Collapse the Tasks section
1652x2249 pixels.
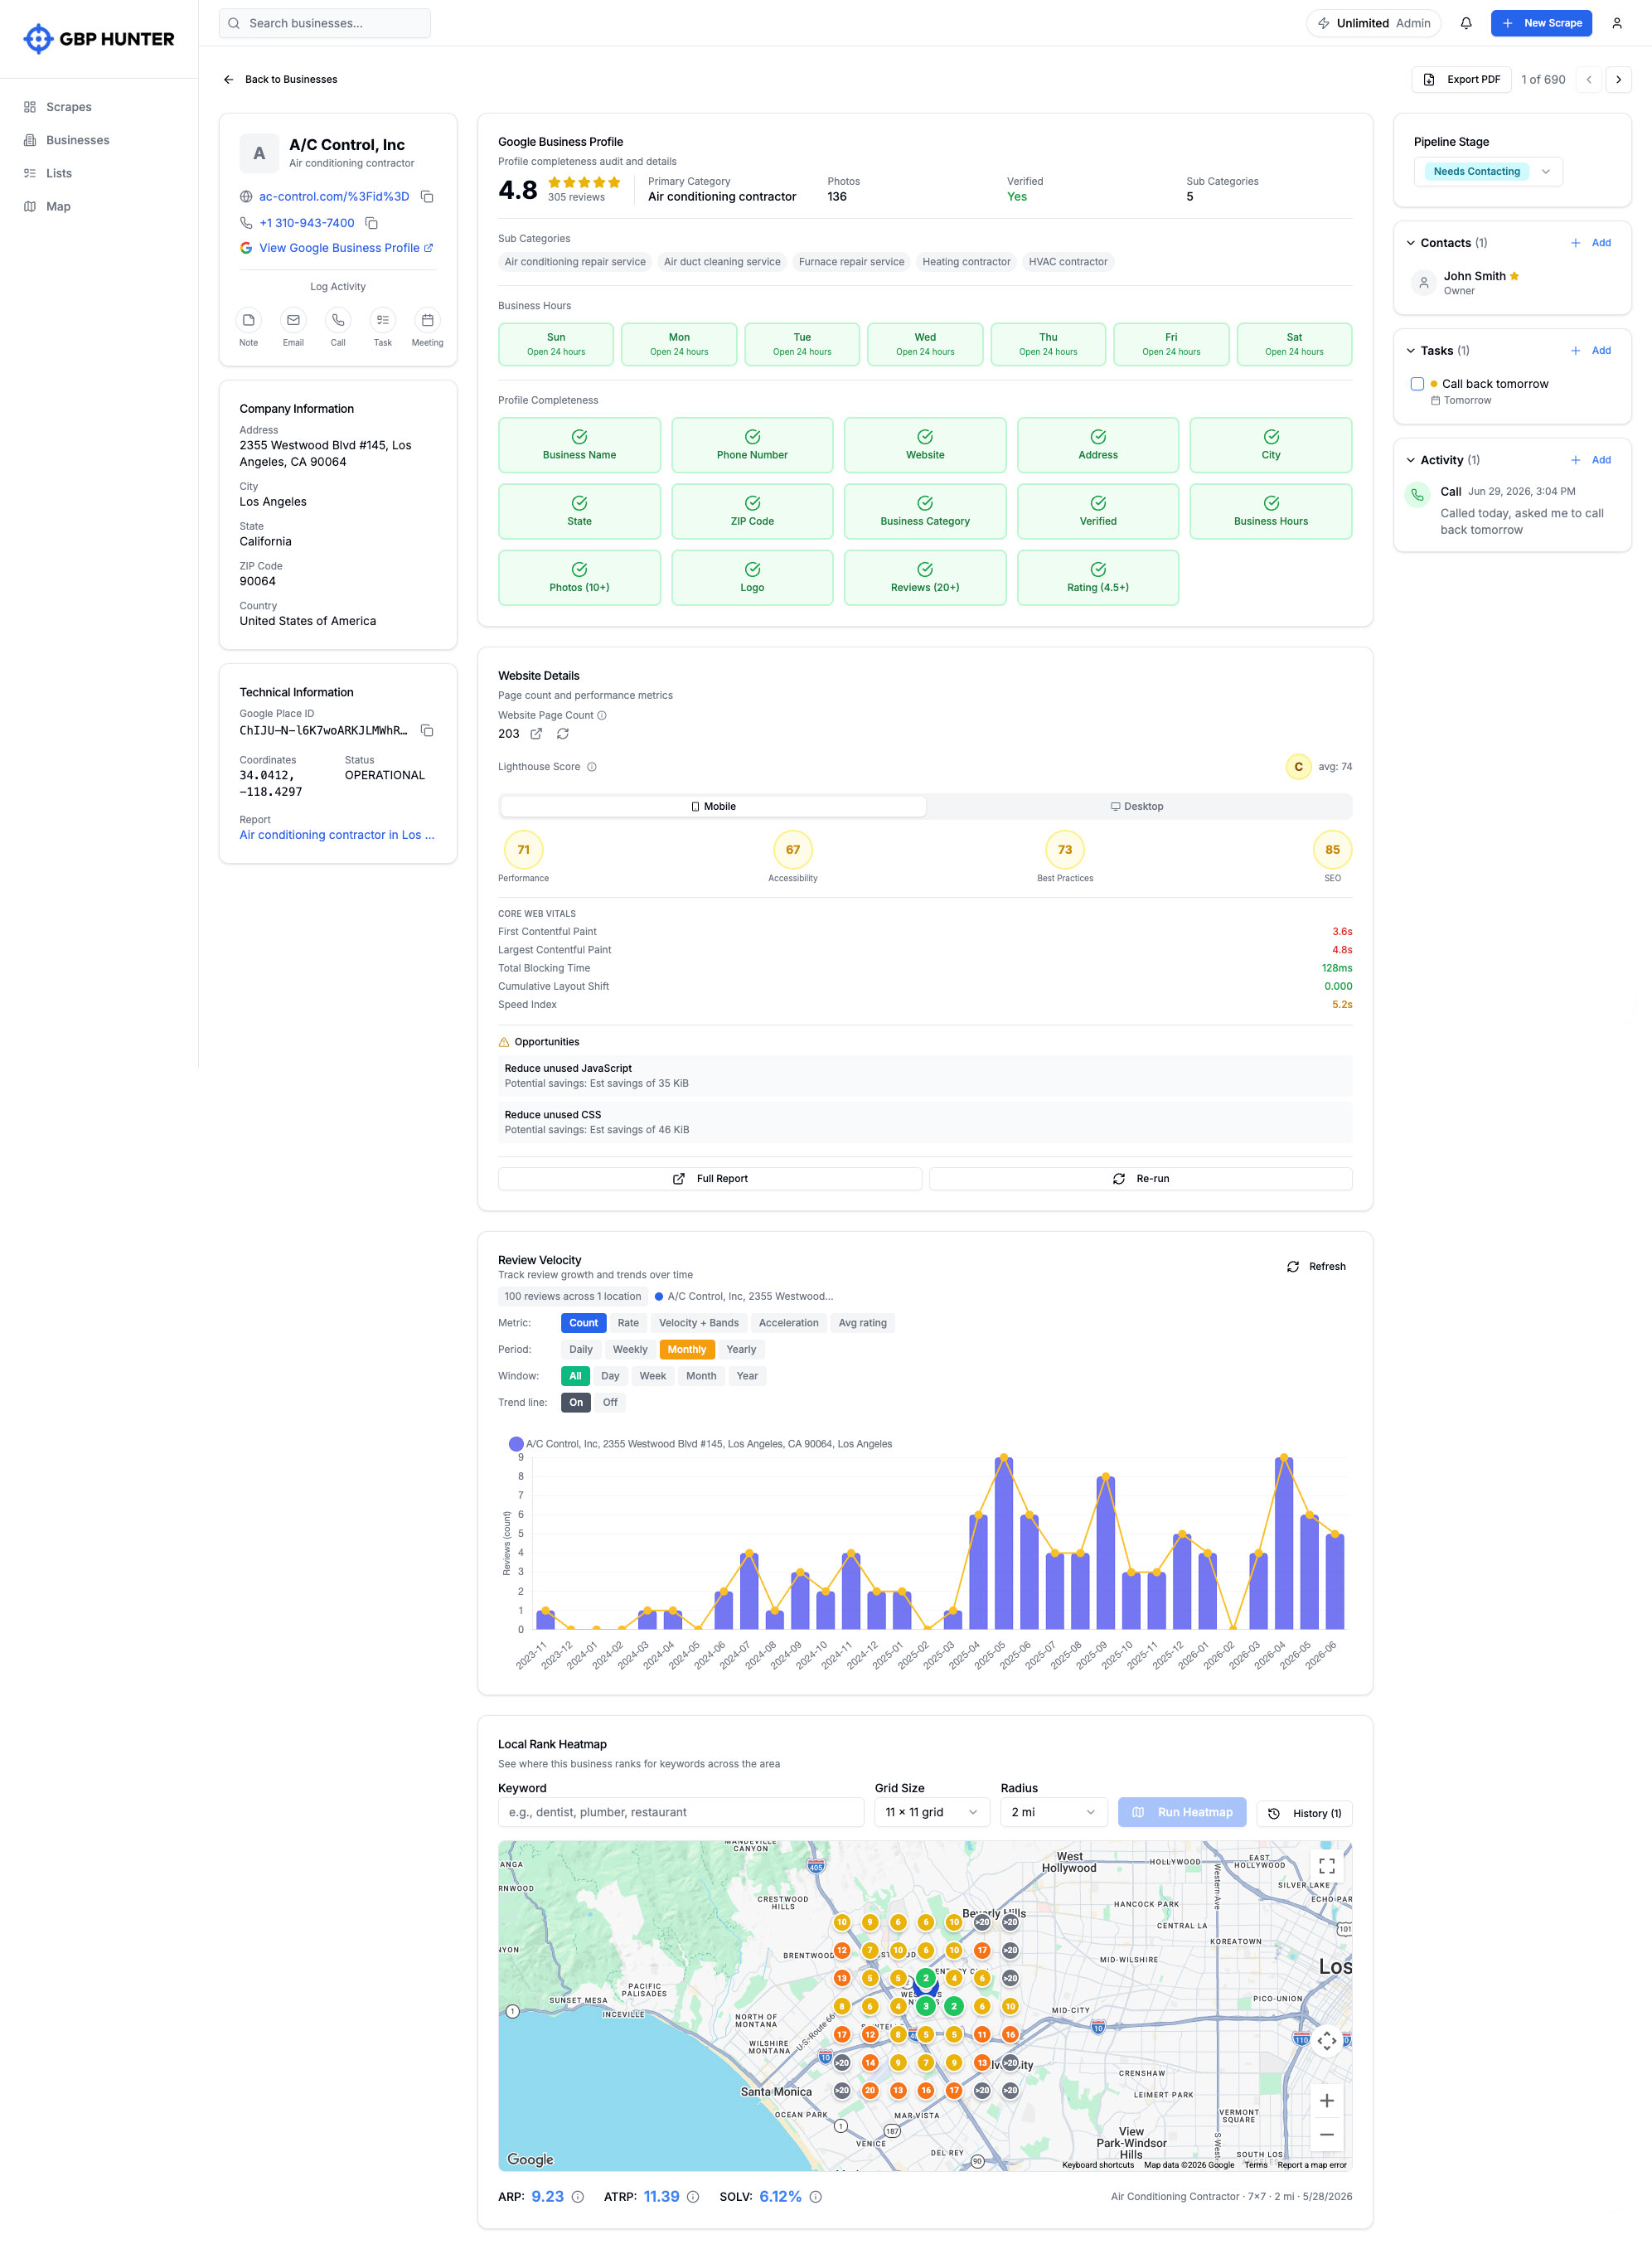pyautogui.click(x=1410, y=351)
